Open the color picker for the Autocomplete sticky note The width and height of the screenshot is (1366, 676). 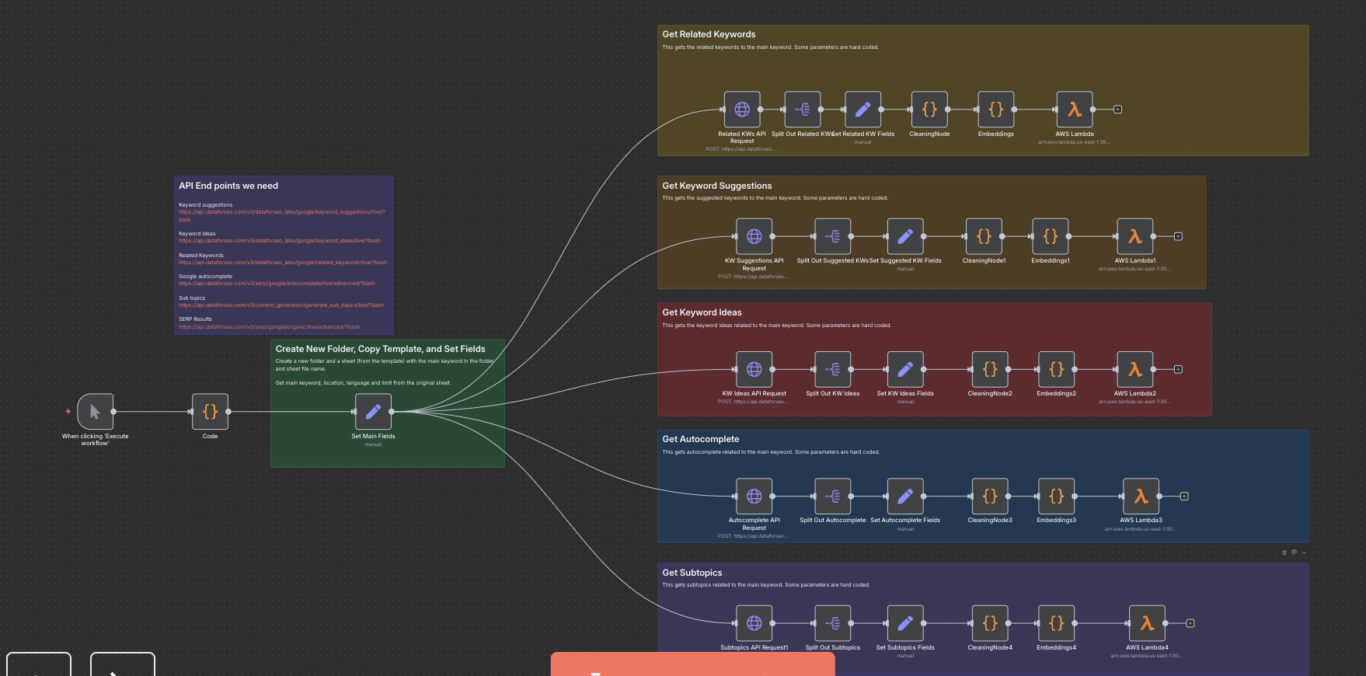click(1294, 551)
